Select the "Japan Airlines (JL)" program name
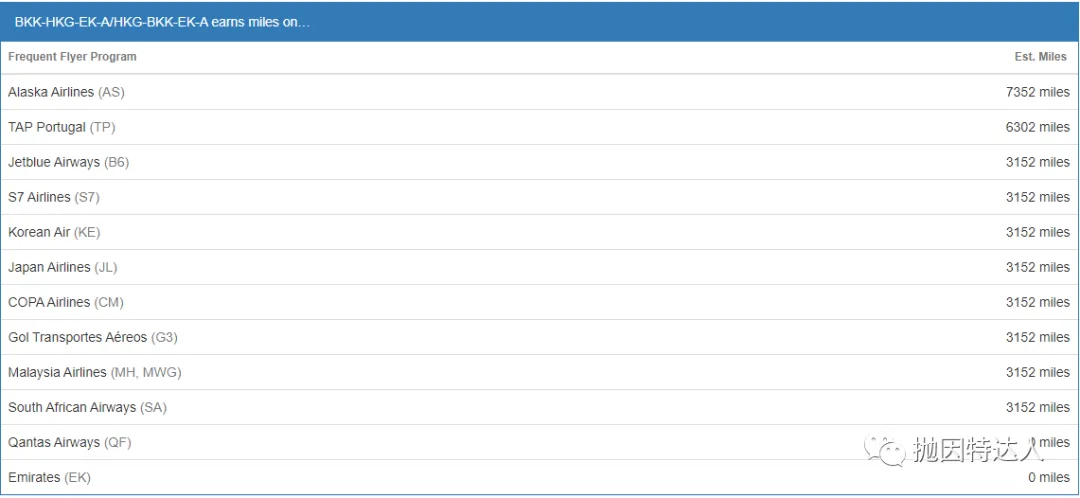This screenshot has height=498, width=1080. pos(63,267)
